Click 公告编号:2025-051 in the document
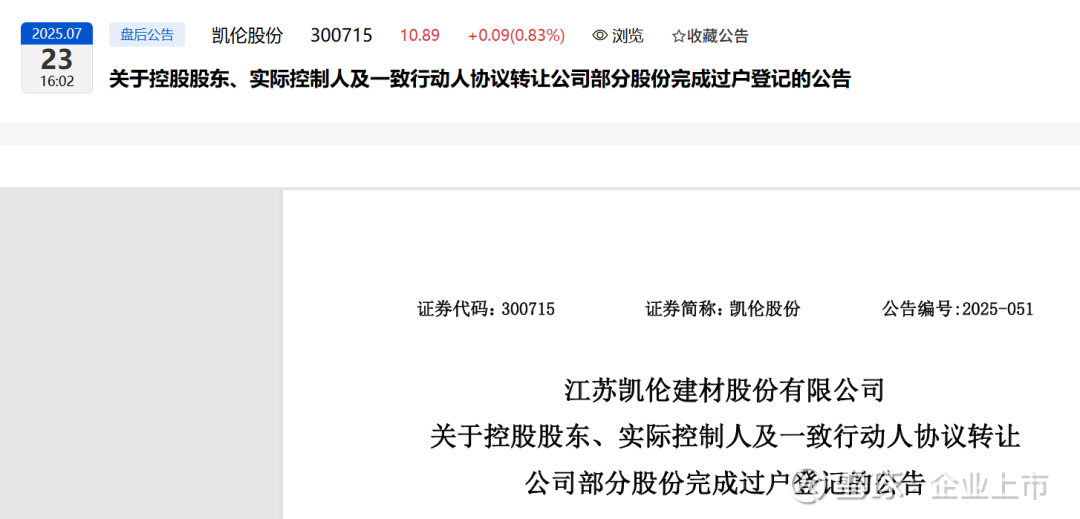 [958, 309]
